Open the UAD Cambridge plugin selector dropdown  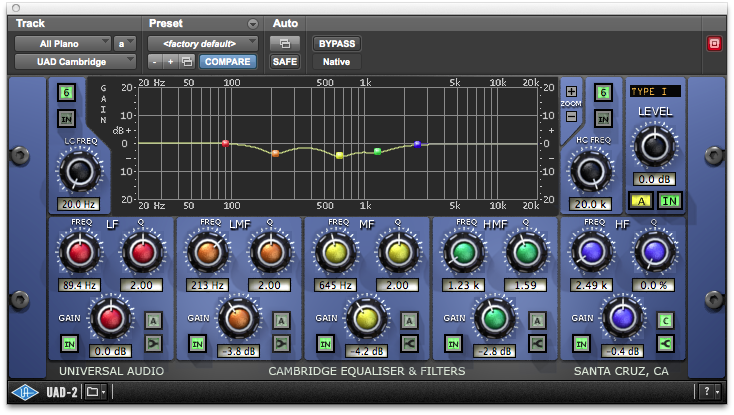point(75,62)
